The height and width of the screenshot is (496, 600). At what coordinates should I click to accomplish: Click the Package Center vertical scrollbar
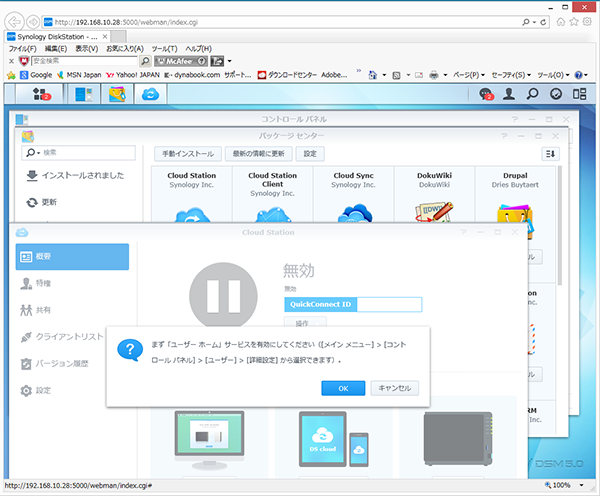[x=560, y=226]
